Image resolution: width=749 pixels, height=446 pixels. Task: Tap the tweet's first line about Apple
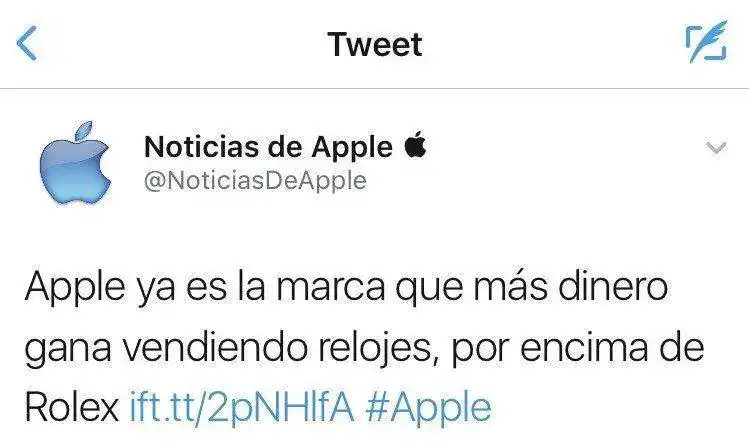click(346, 288)
